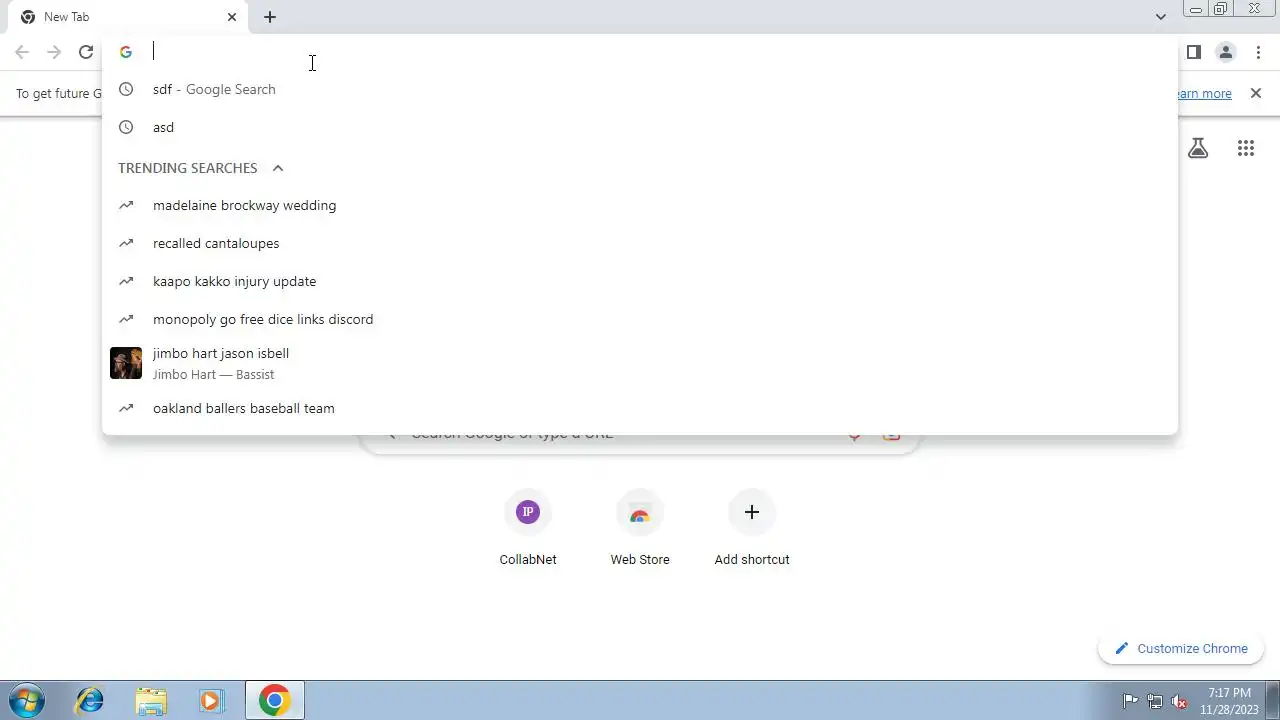Click trending arrow icon beside oakland ballers
This screenshot has height=720, width=1280.
click(x=126, y=408)
